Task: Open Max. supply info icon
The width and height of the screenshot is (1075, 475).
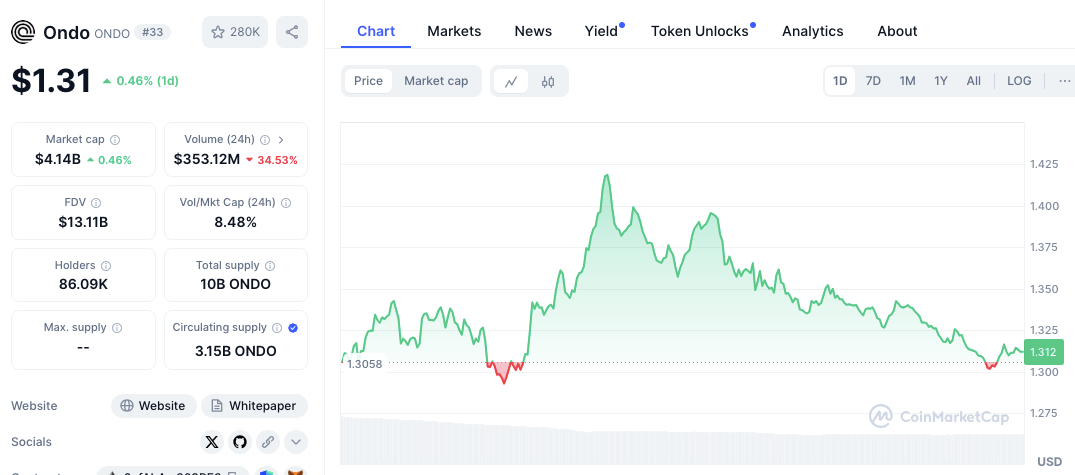Action: [x=117, y=328]
